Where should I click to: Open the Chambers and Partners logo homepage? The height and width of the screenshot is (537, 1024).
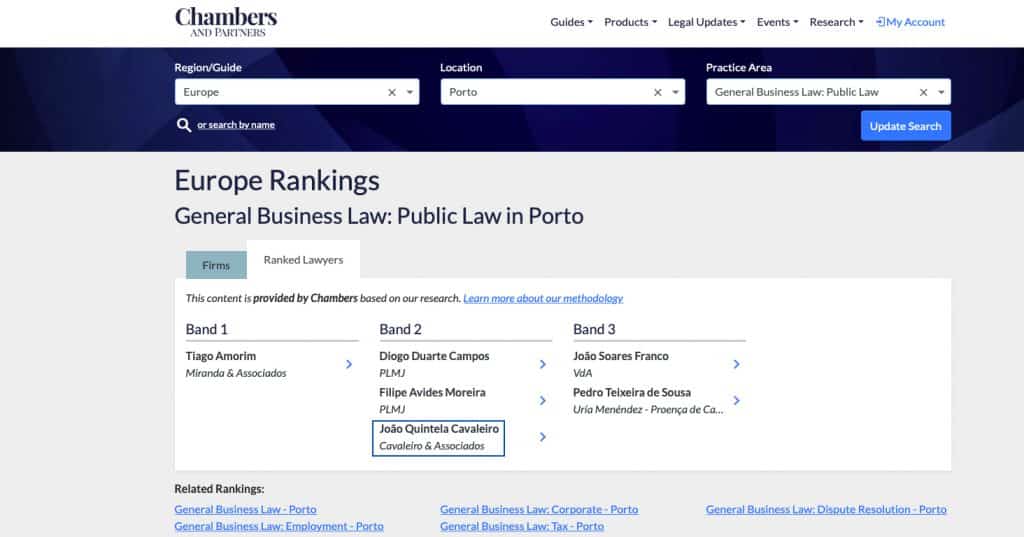226,22
